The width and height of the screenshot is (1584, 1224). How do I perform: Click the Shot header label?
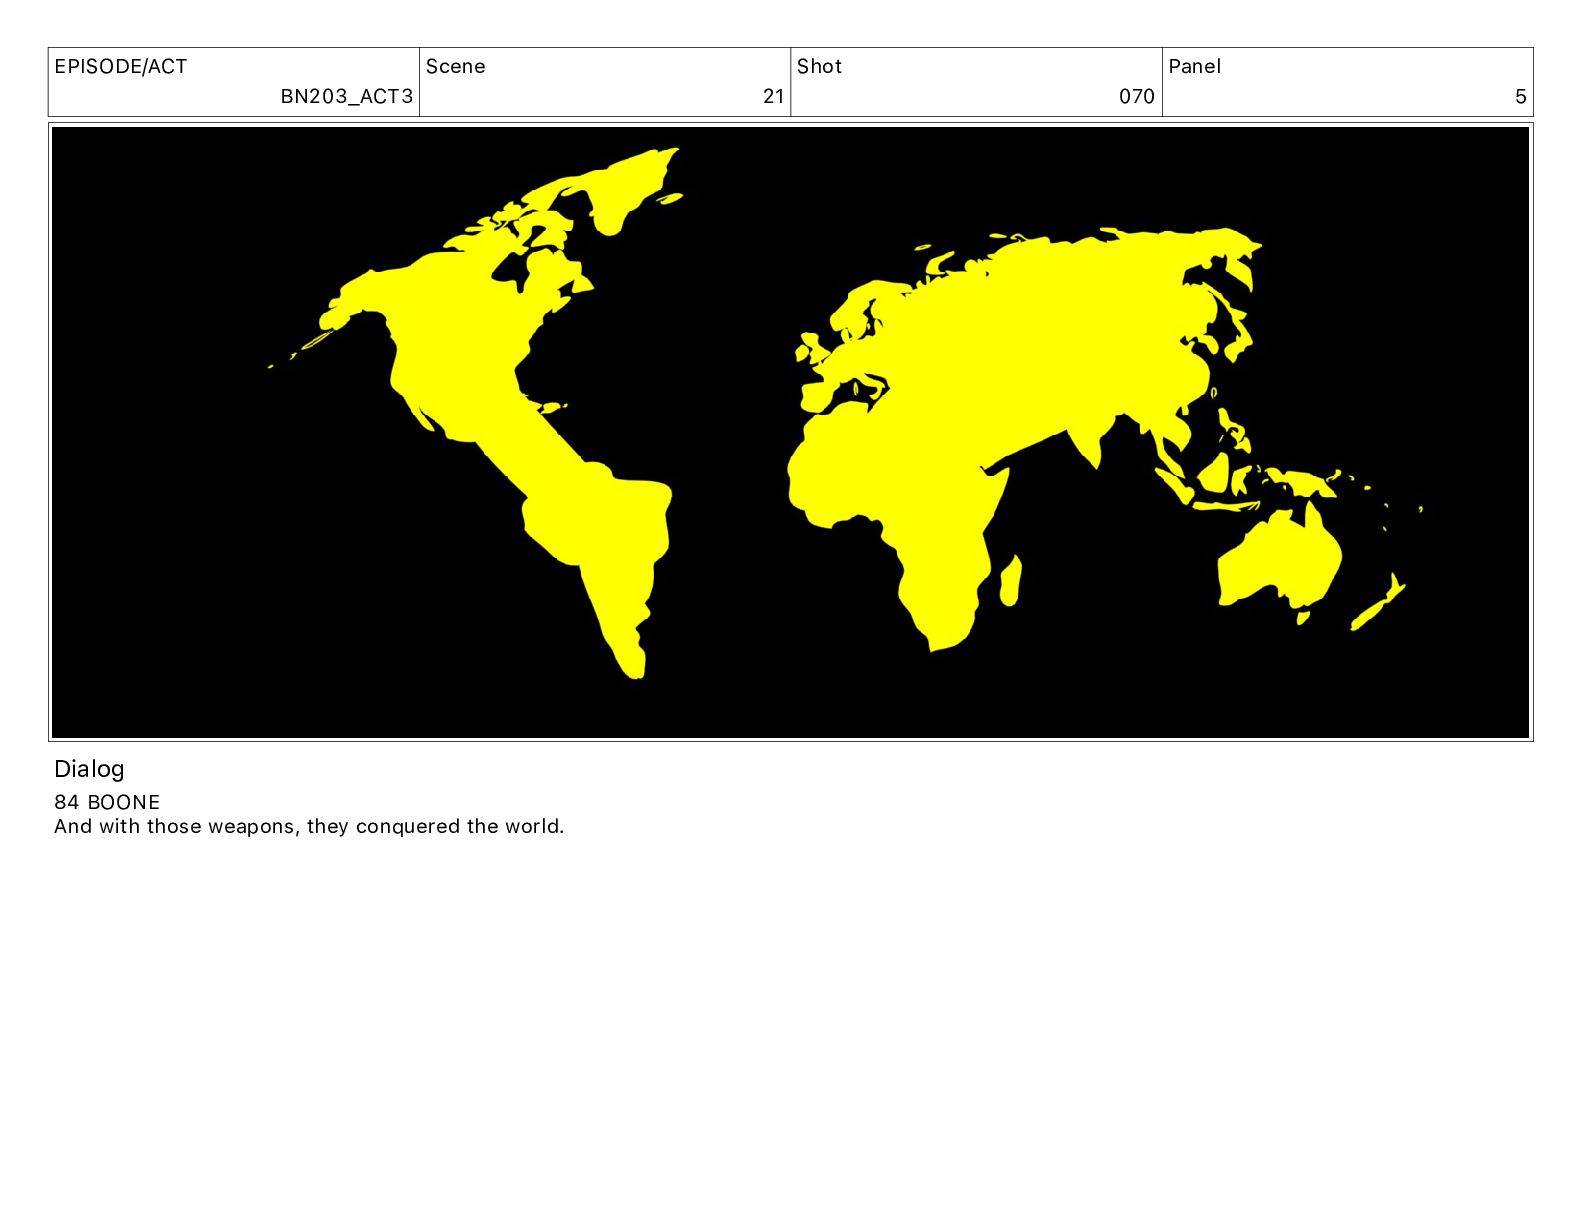click(x=819, y=66)
